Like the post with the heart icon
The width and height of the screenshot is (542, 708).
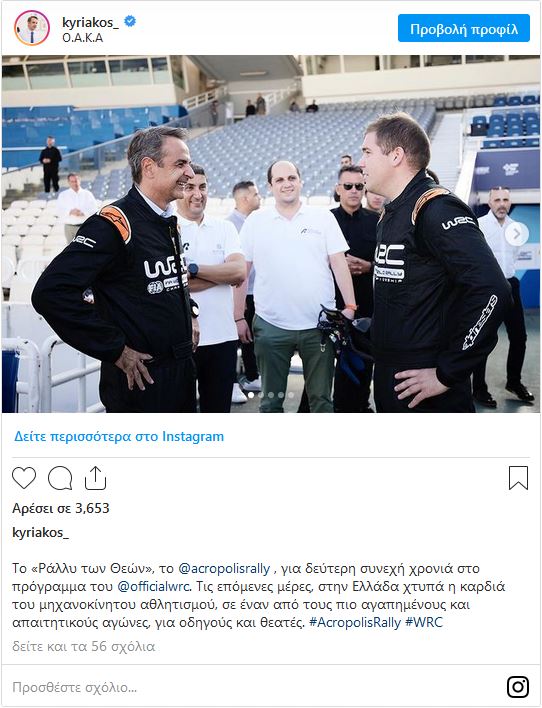click(24, 478)
